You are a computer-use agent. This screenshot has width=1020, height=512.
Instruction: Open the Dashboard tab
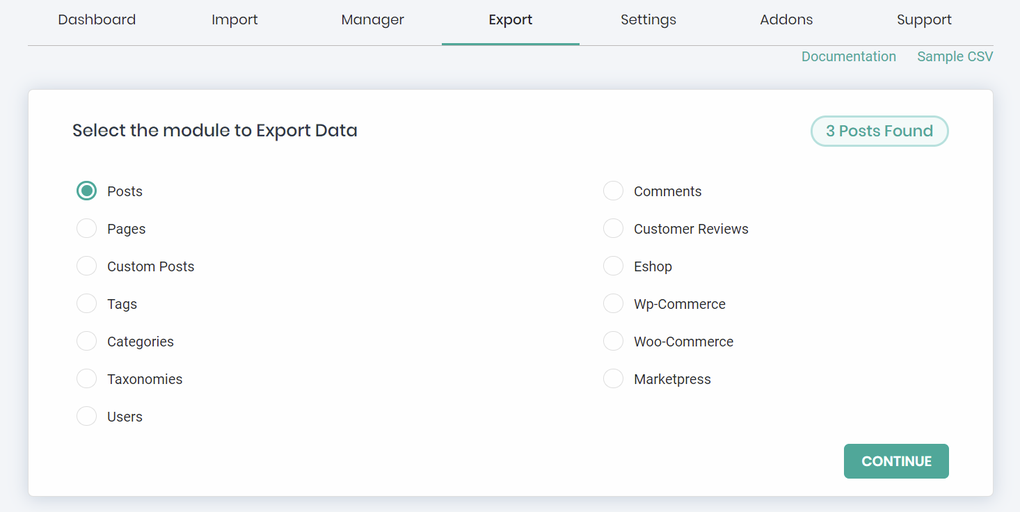(97, 20)
